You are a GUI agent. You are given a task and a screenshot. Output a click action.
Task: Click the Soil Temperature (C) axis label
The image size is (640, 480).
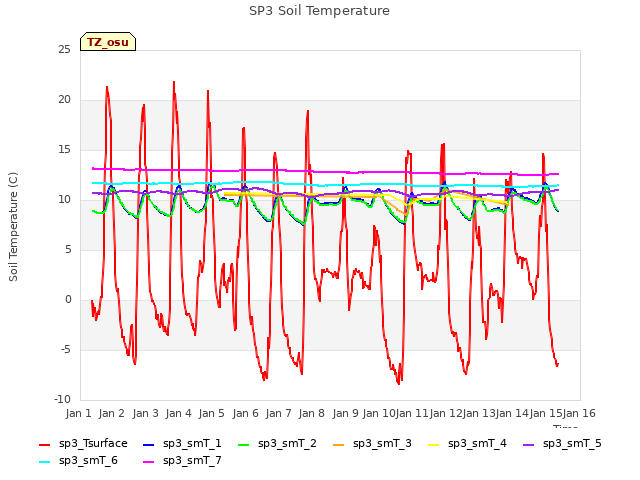(x=13, y=227)
